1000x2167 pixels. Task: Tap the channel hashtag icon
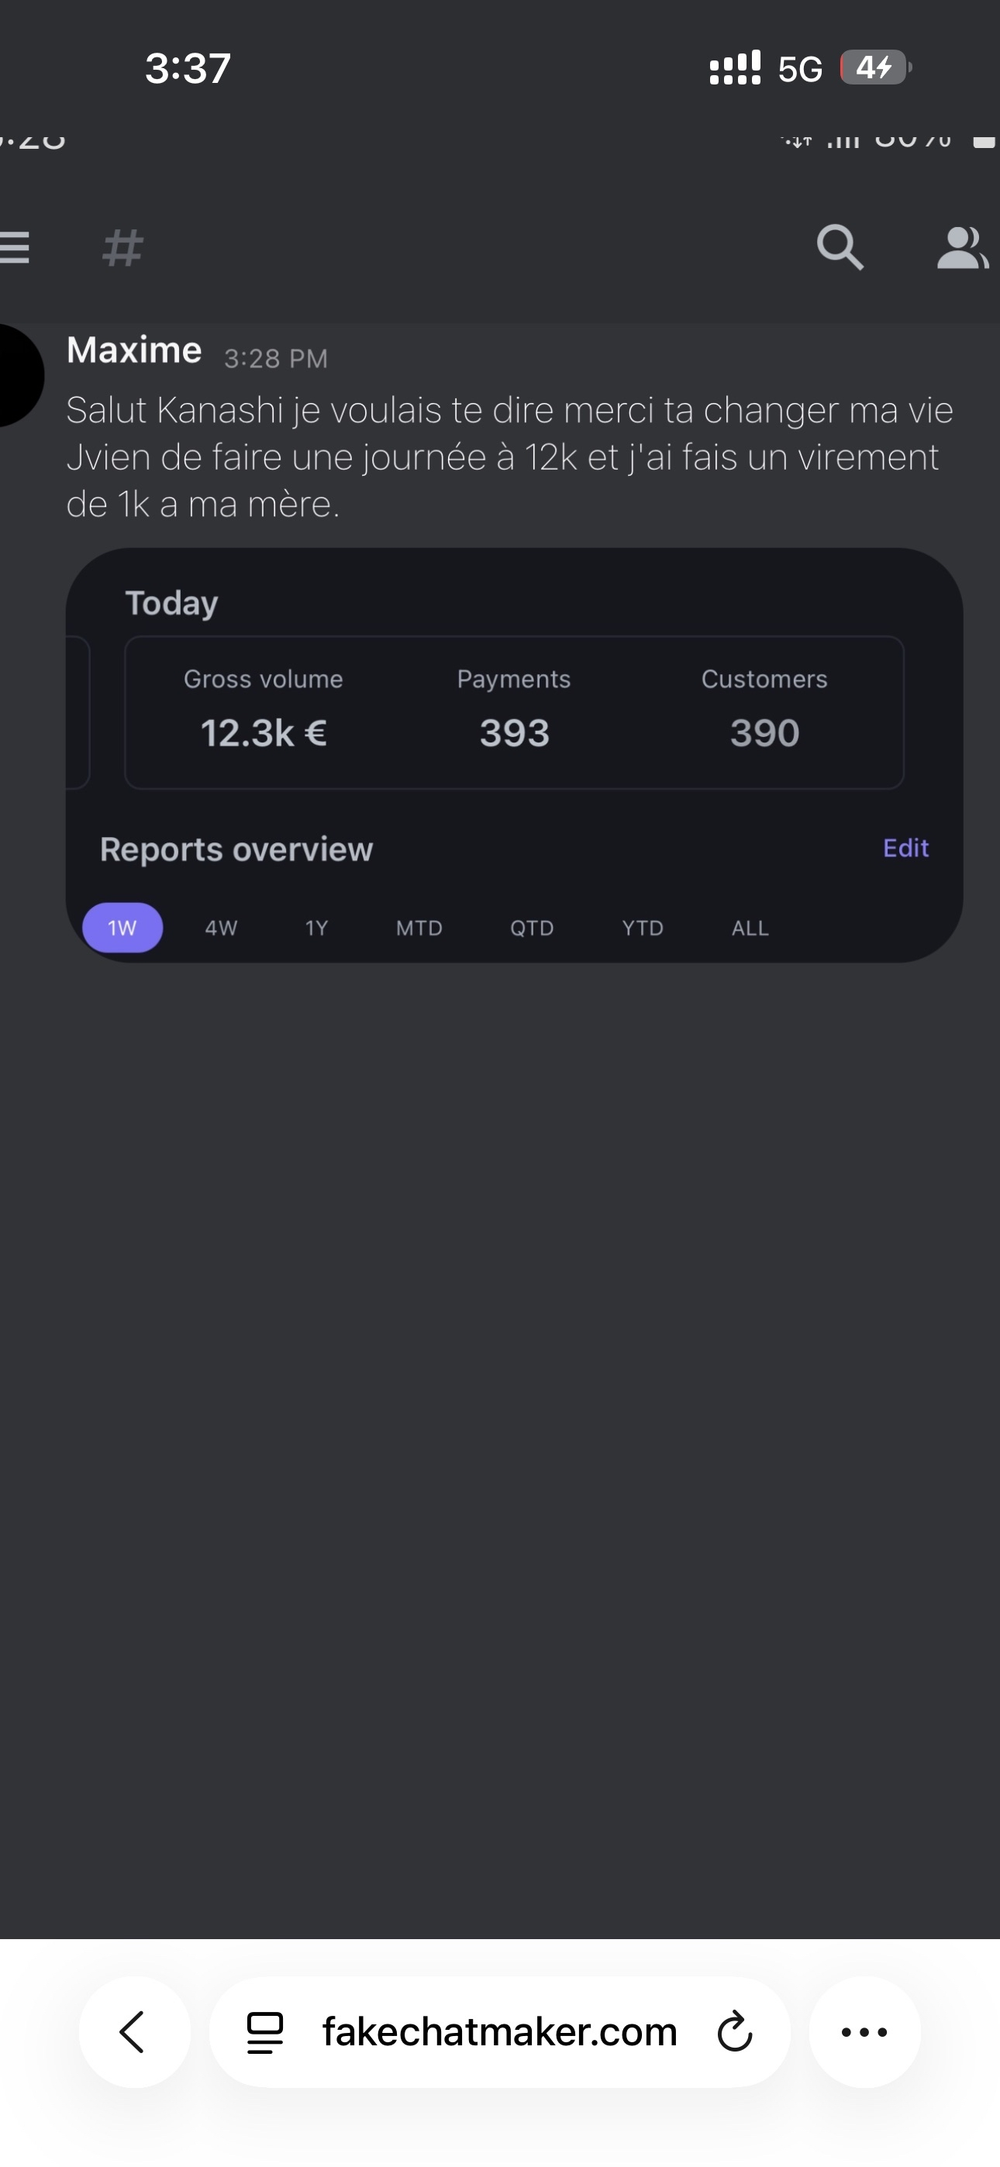[x=123, y=248]
